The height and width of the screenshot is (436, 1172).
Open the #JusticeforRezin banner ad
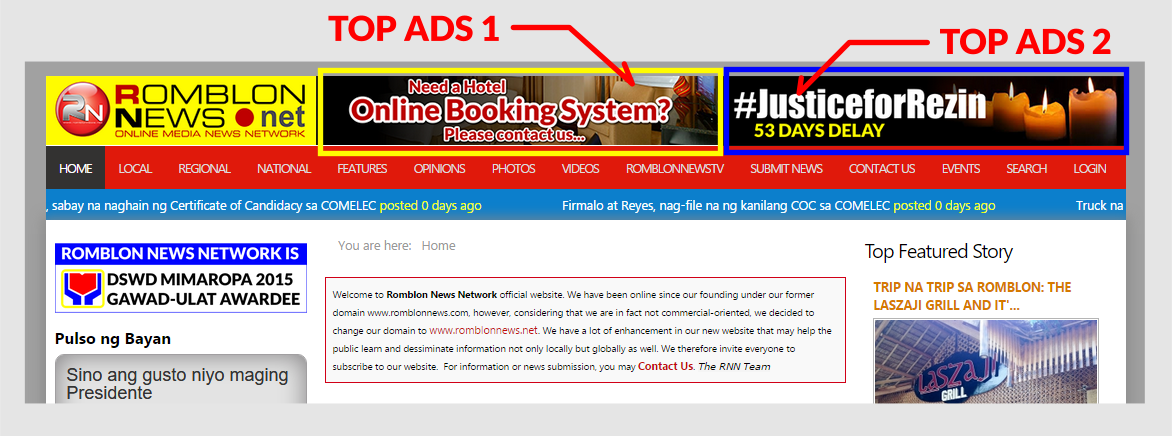[x=926, y=111]
